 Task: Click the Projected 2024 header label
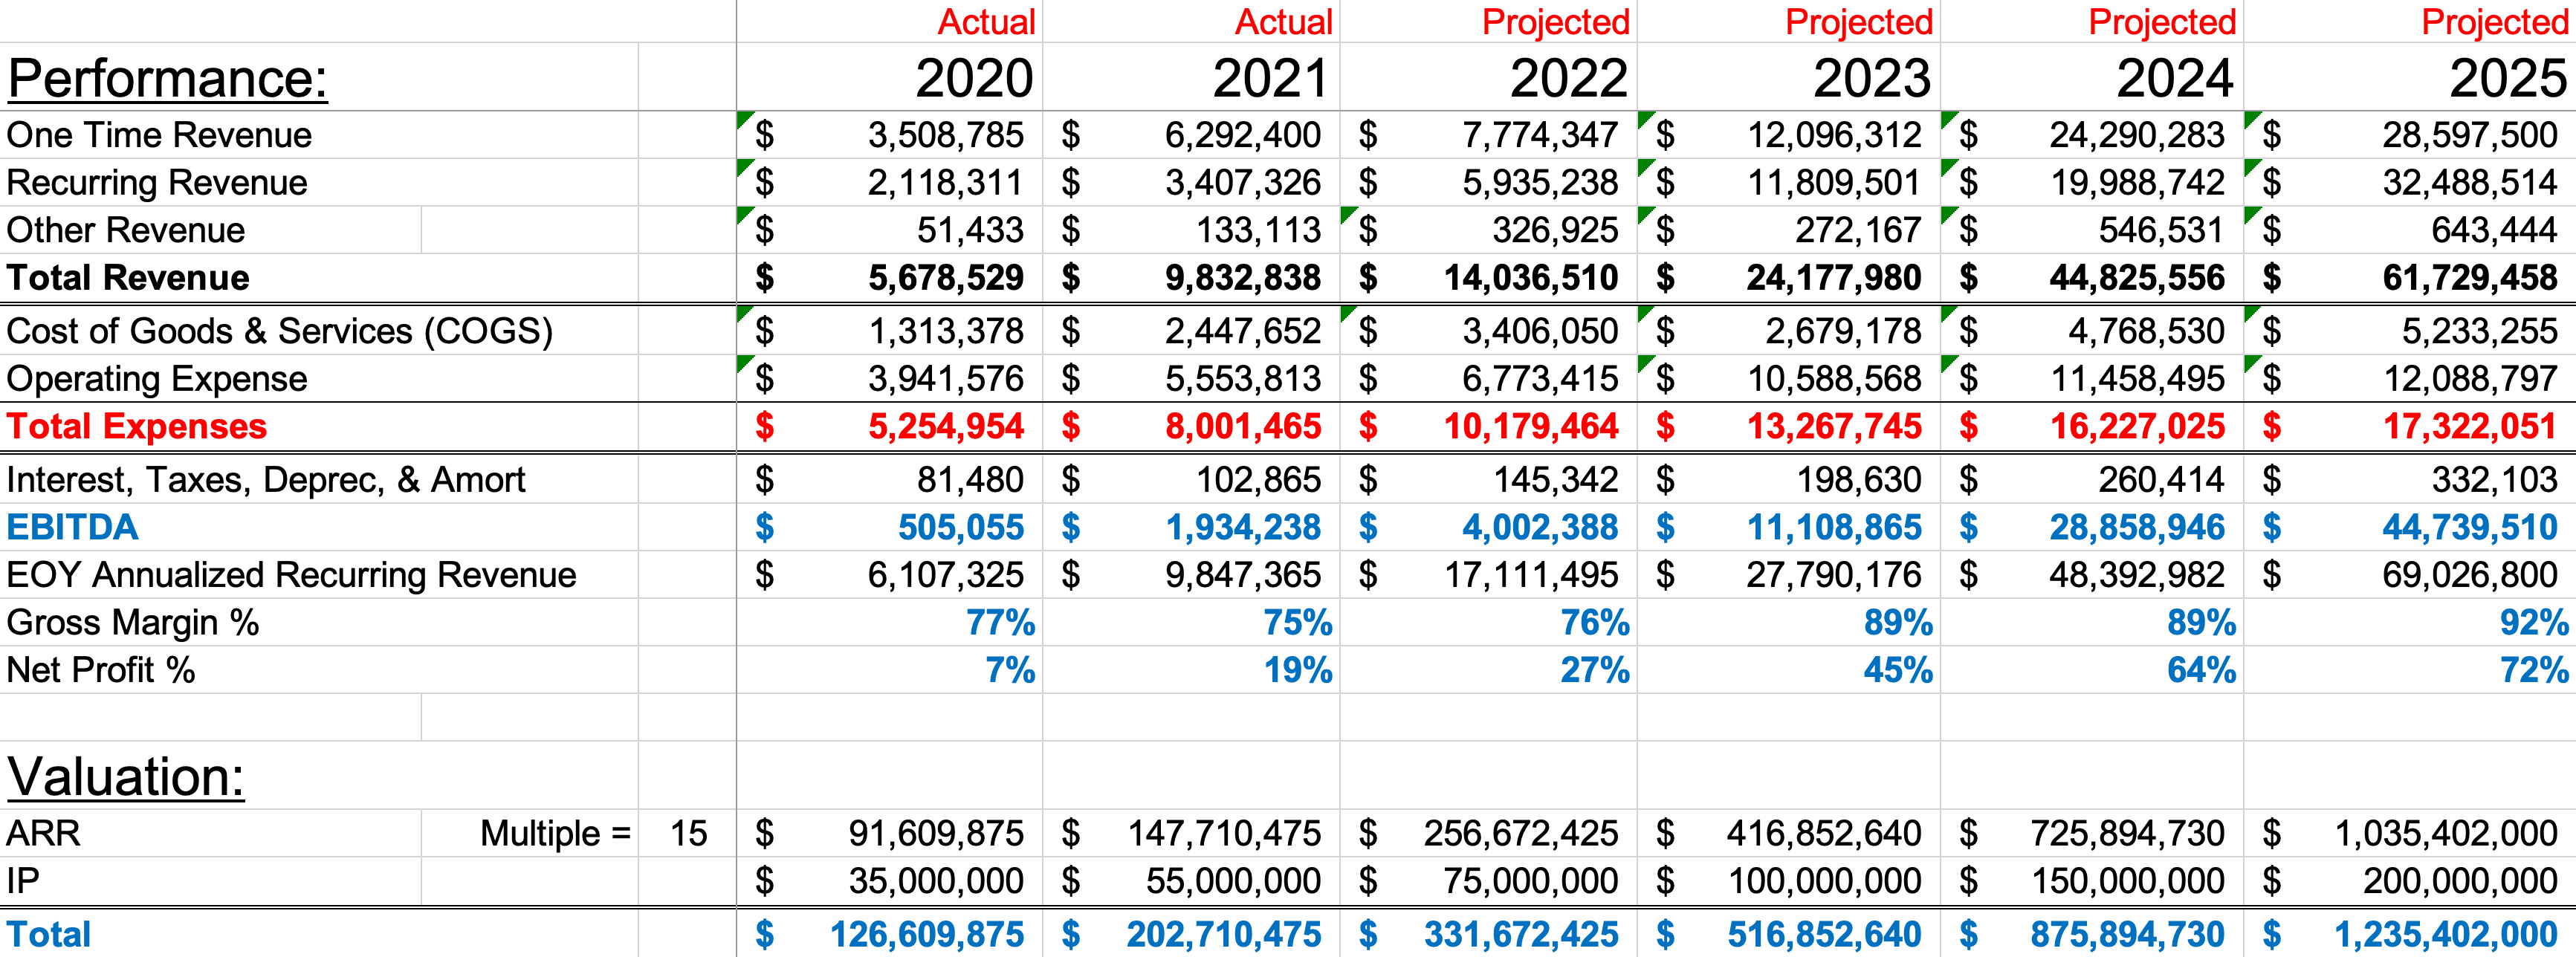(2161, 22)
